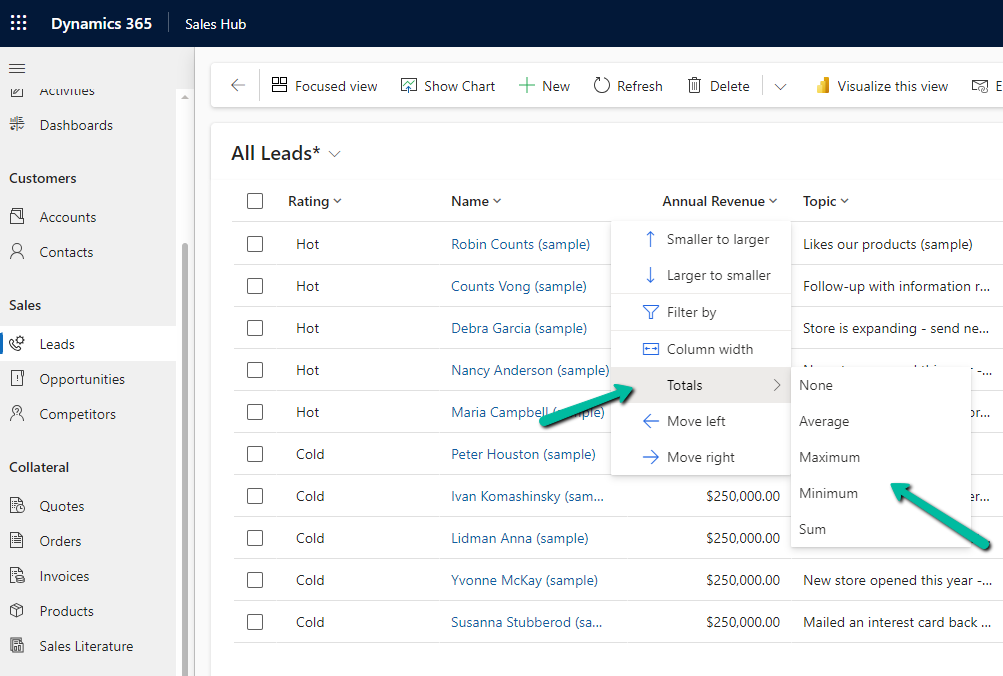Go to Opportunities in sidebar
The image size is (1003, 676).
pyautogui.click(x=82, y=379)
